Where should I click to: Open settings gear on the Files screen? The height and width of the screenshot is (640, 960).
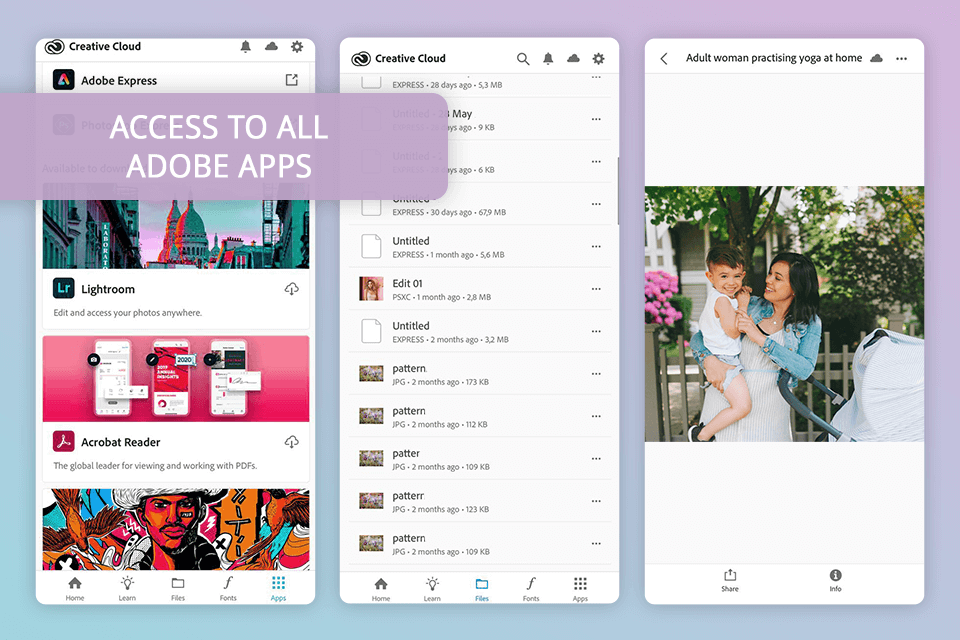tap(599, 59)
